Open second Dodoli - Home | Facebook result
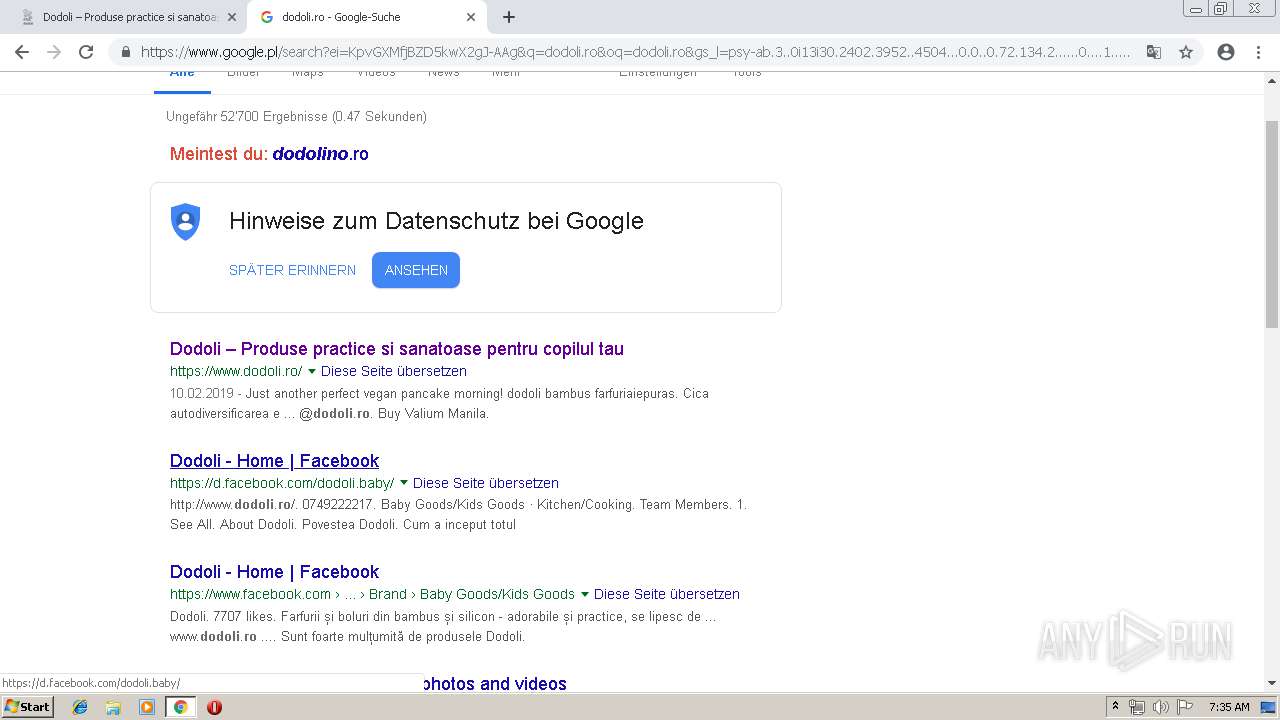Viewport: 1280px width, 720px height. click(274, 572)
